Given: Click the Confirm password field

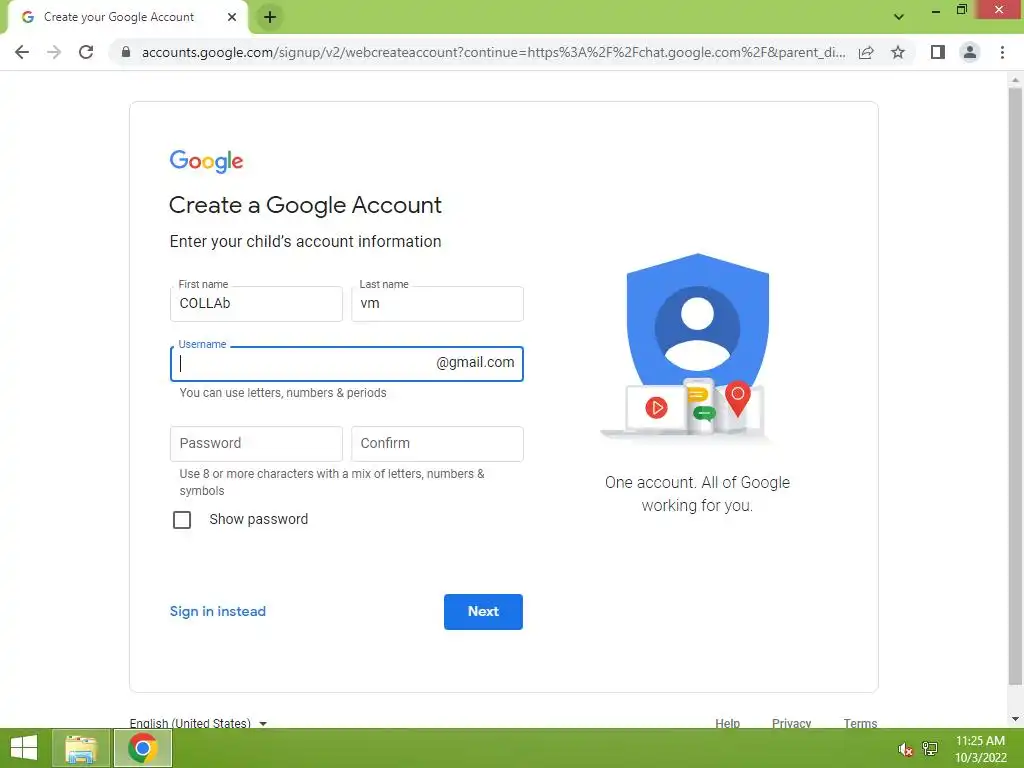Looking at the screenshot, I should [437, 443].
